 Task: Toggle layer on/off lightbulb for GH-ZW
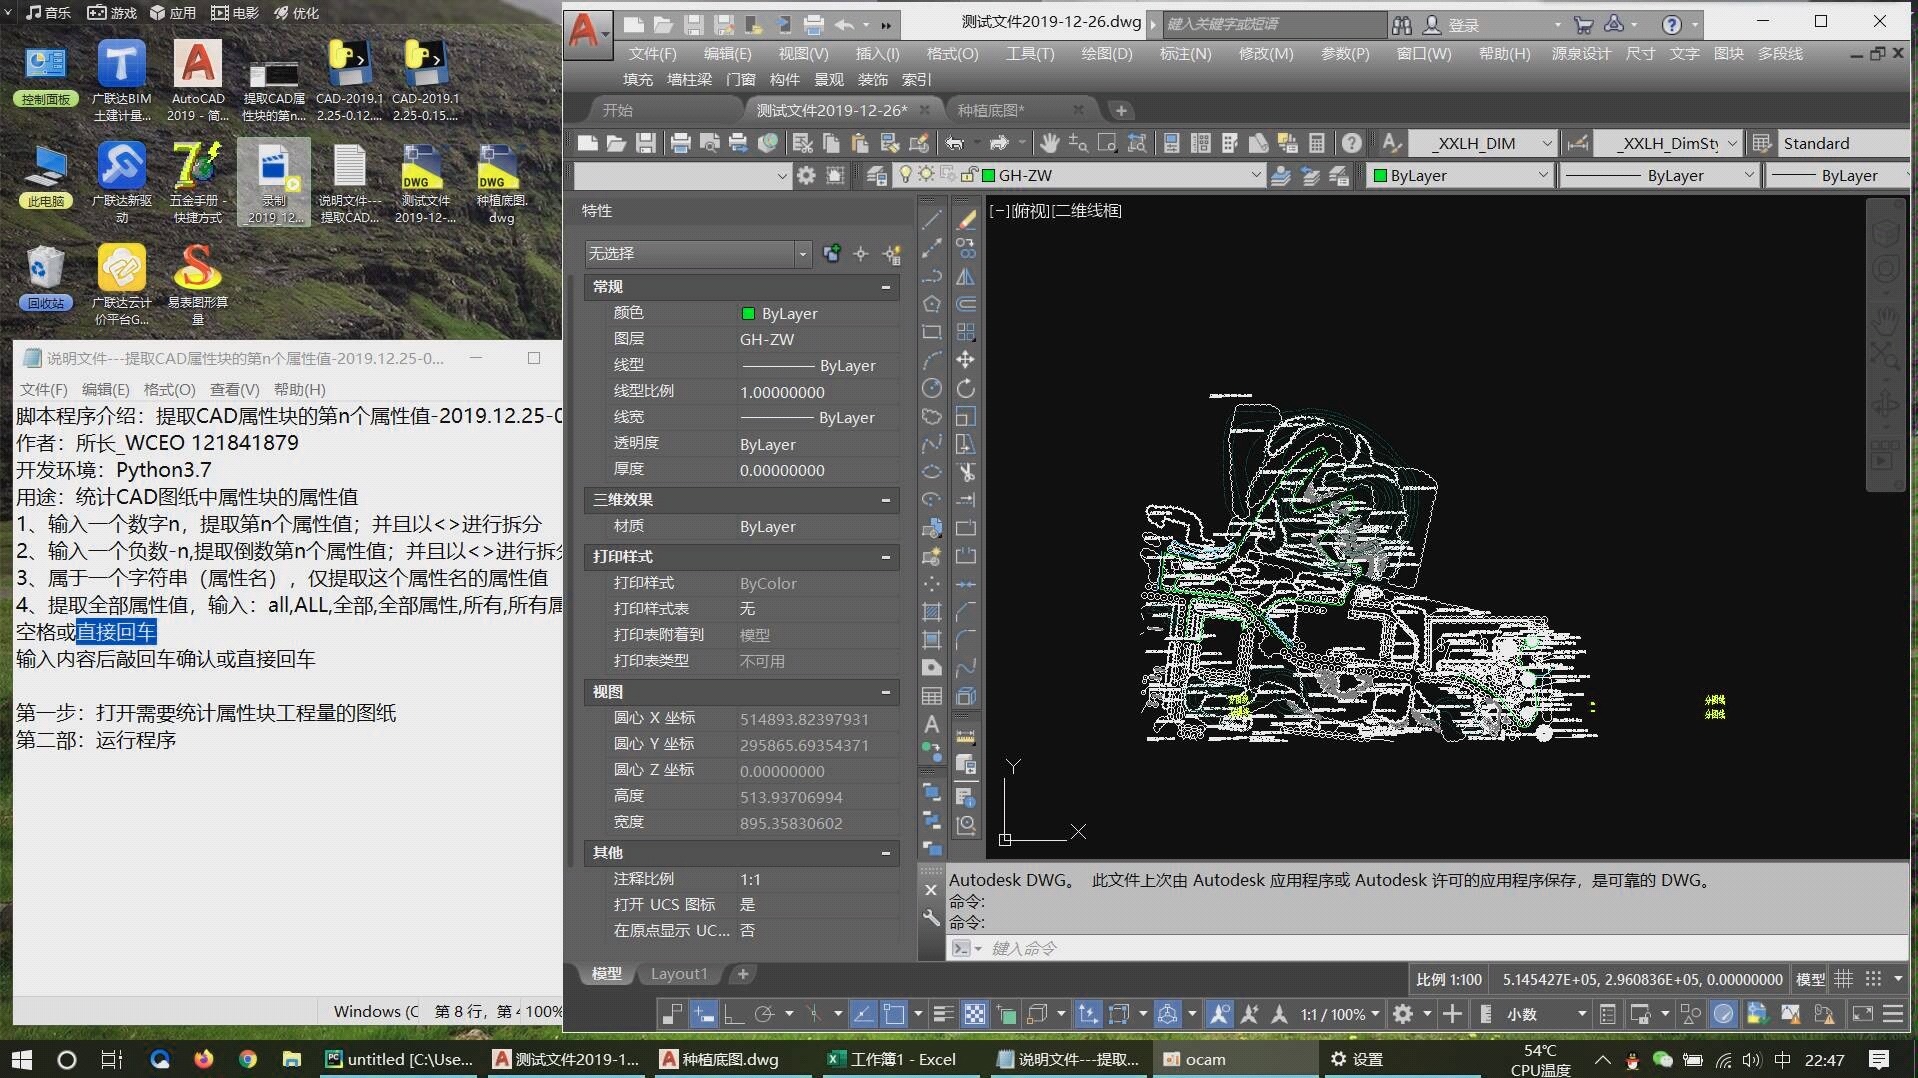point(906,175)
